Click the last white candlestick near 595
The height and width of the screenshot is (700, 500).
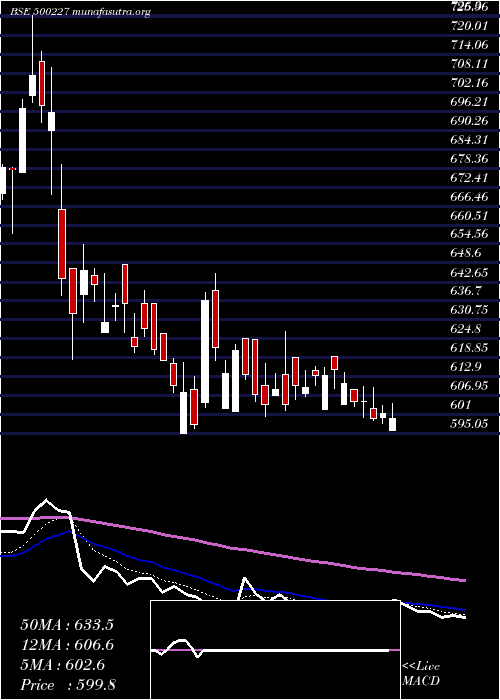click(392, 425)
